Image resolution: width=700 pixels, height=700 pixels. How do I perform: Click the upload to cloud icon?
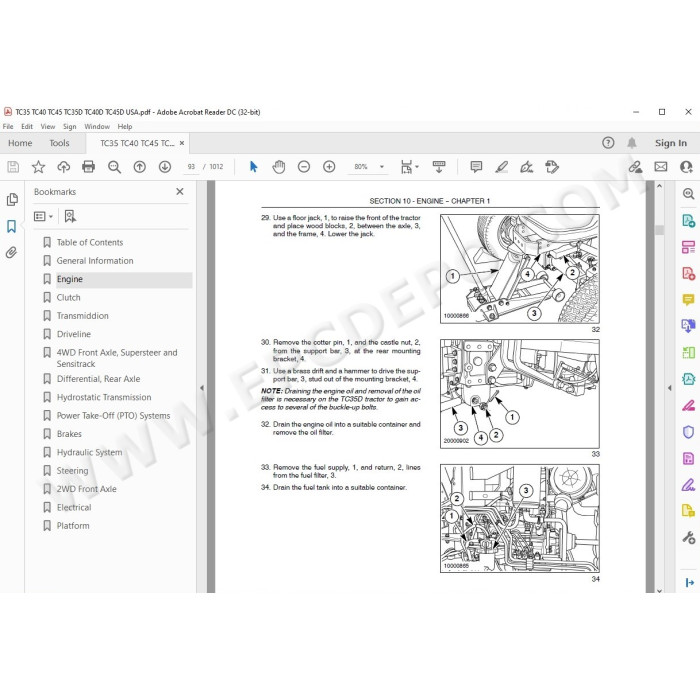click(63, 167)
